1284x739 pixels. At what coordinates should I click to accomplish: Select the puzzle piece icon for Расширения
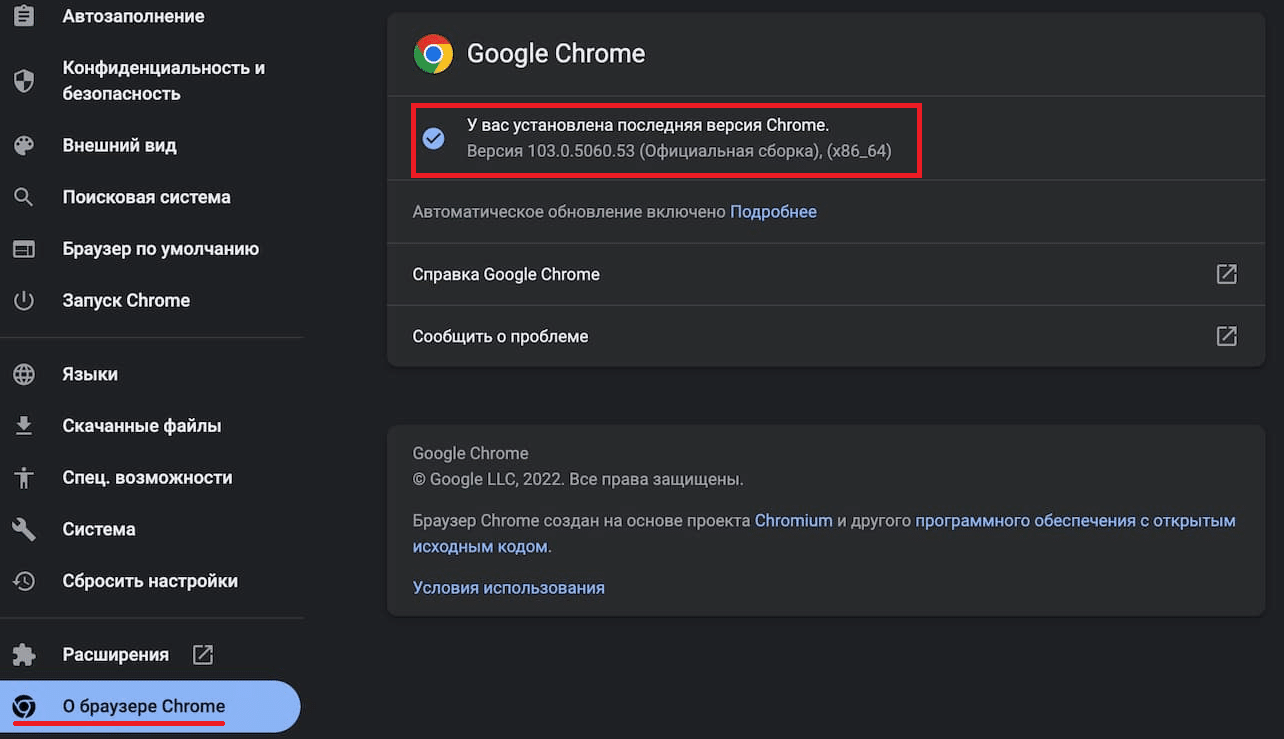tap(24, 654)
